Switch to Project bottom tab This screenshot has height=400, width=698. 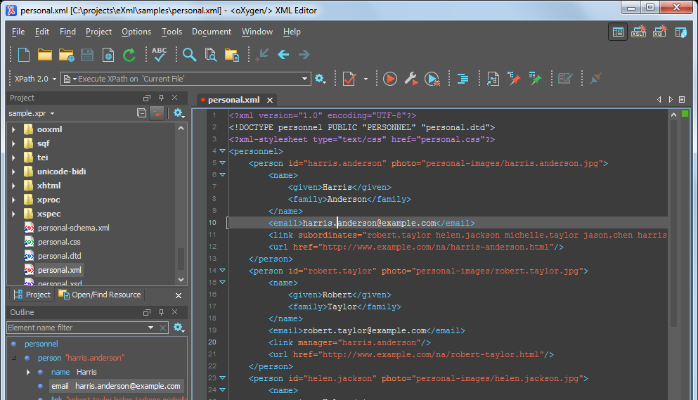(32, 295)
